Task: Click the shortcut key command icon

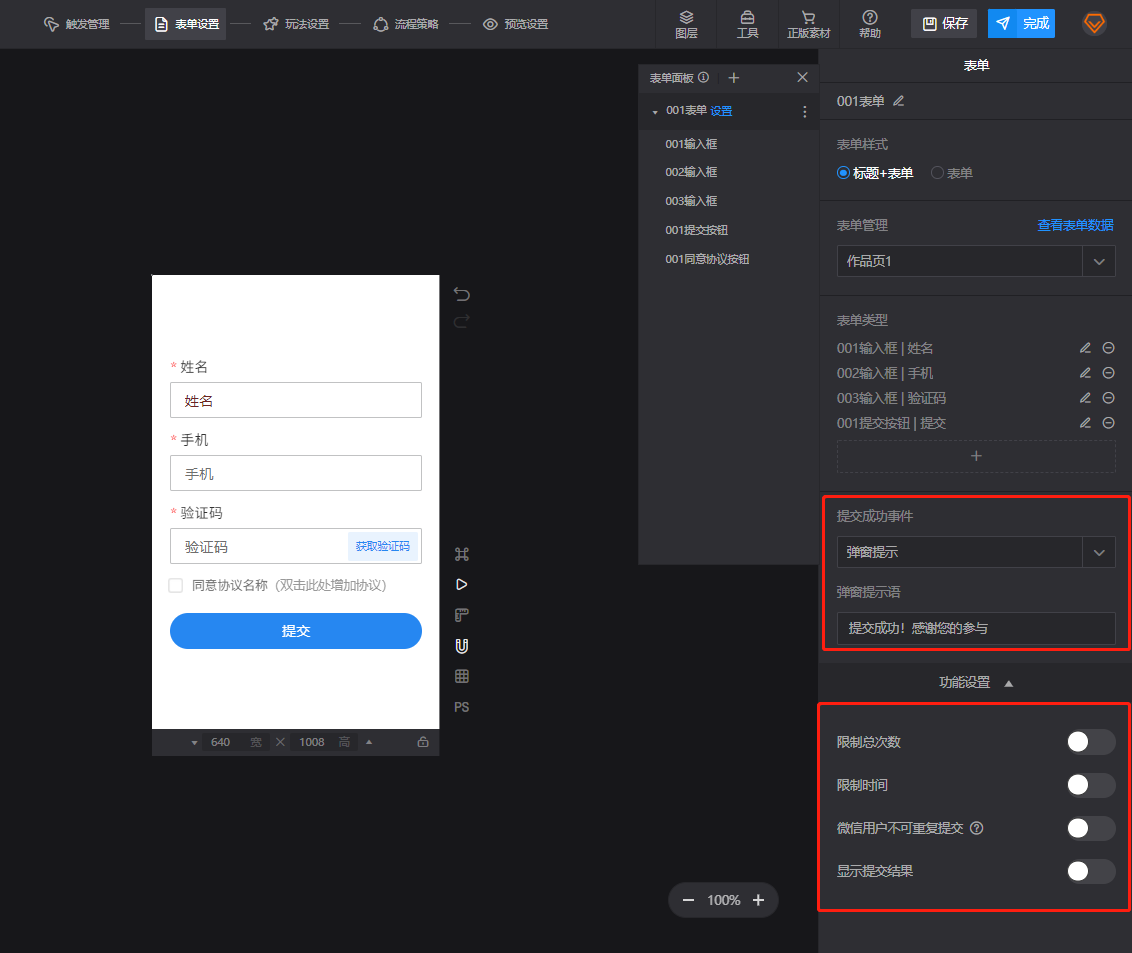Action: [x=462, y=554]
